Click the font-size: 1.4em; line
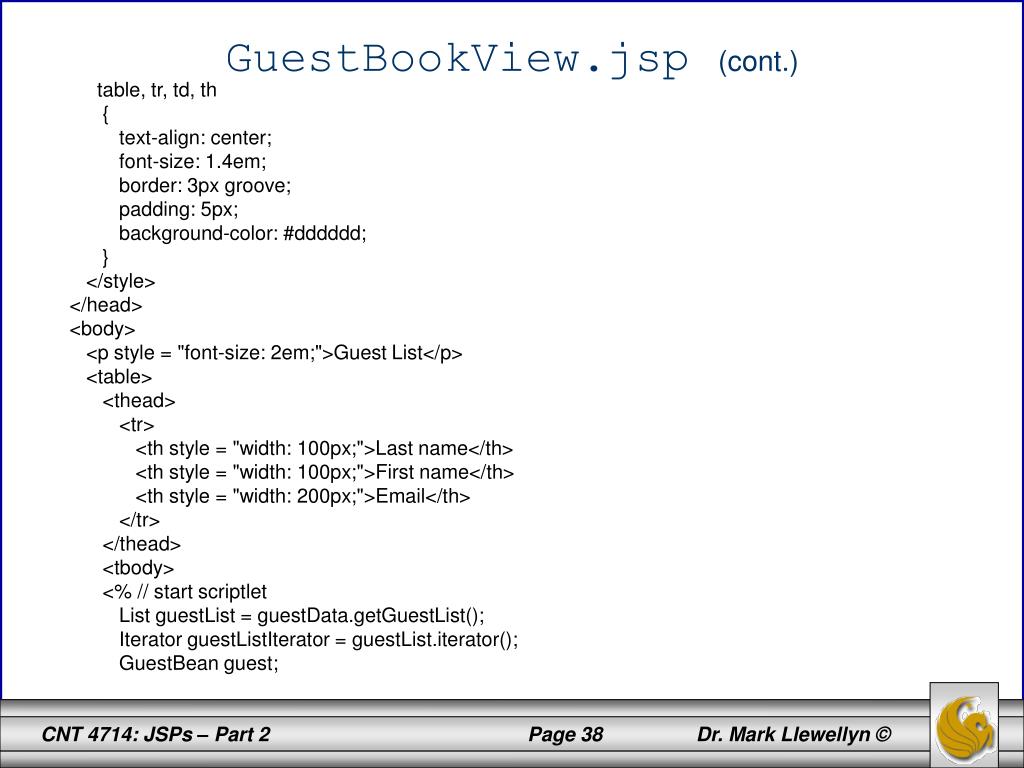 click(193, 161)
